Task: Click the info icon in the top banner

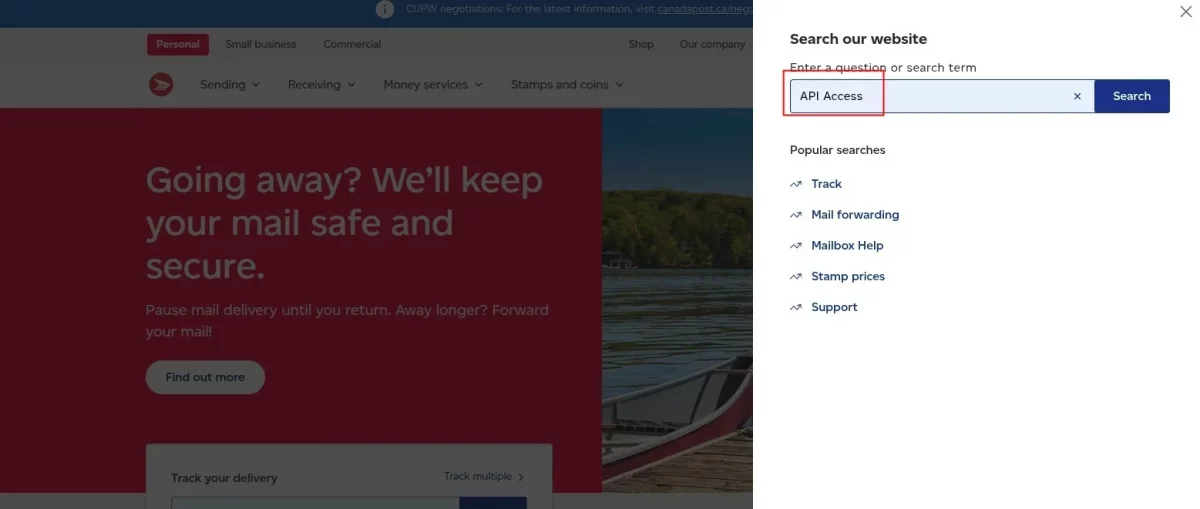Action: [x=385, y=9]
